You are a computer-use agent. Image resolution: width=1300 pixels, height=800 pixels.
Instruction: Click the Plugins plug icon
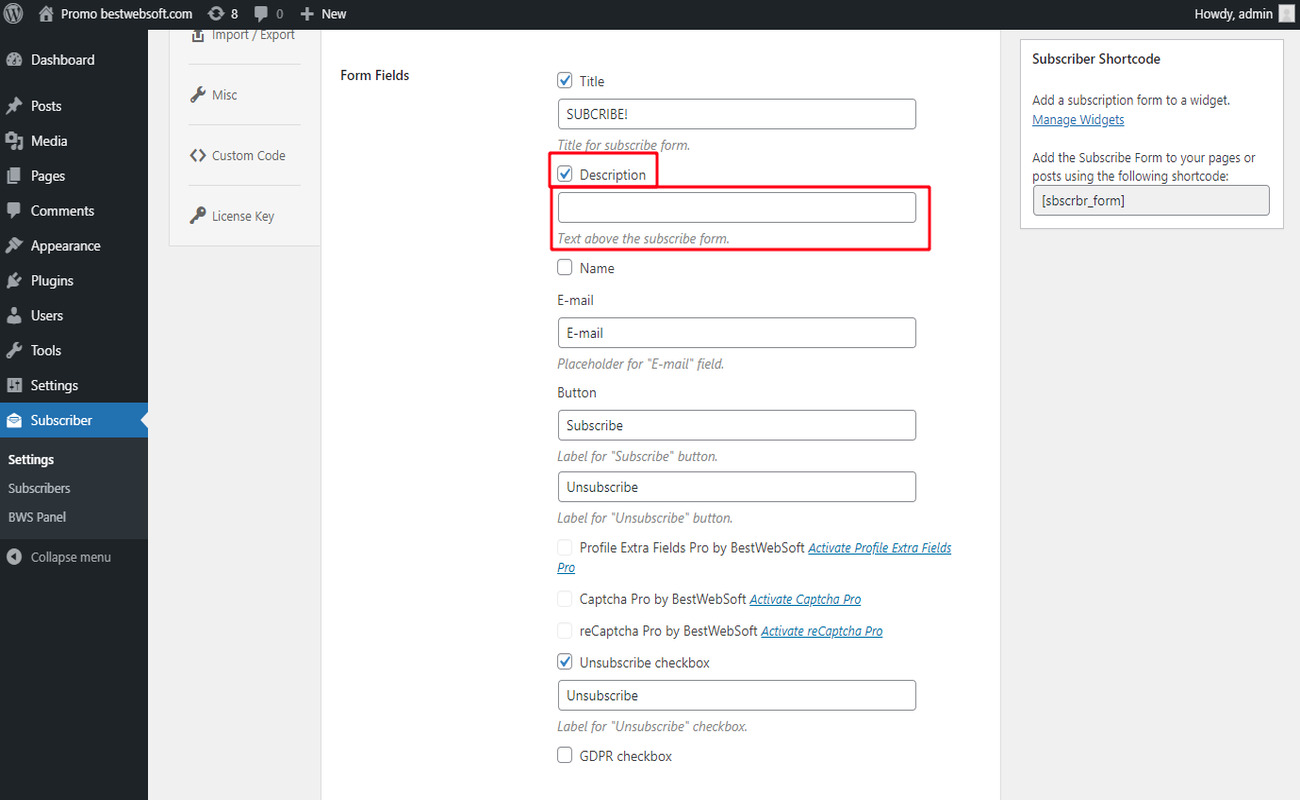(14, 281)
